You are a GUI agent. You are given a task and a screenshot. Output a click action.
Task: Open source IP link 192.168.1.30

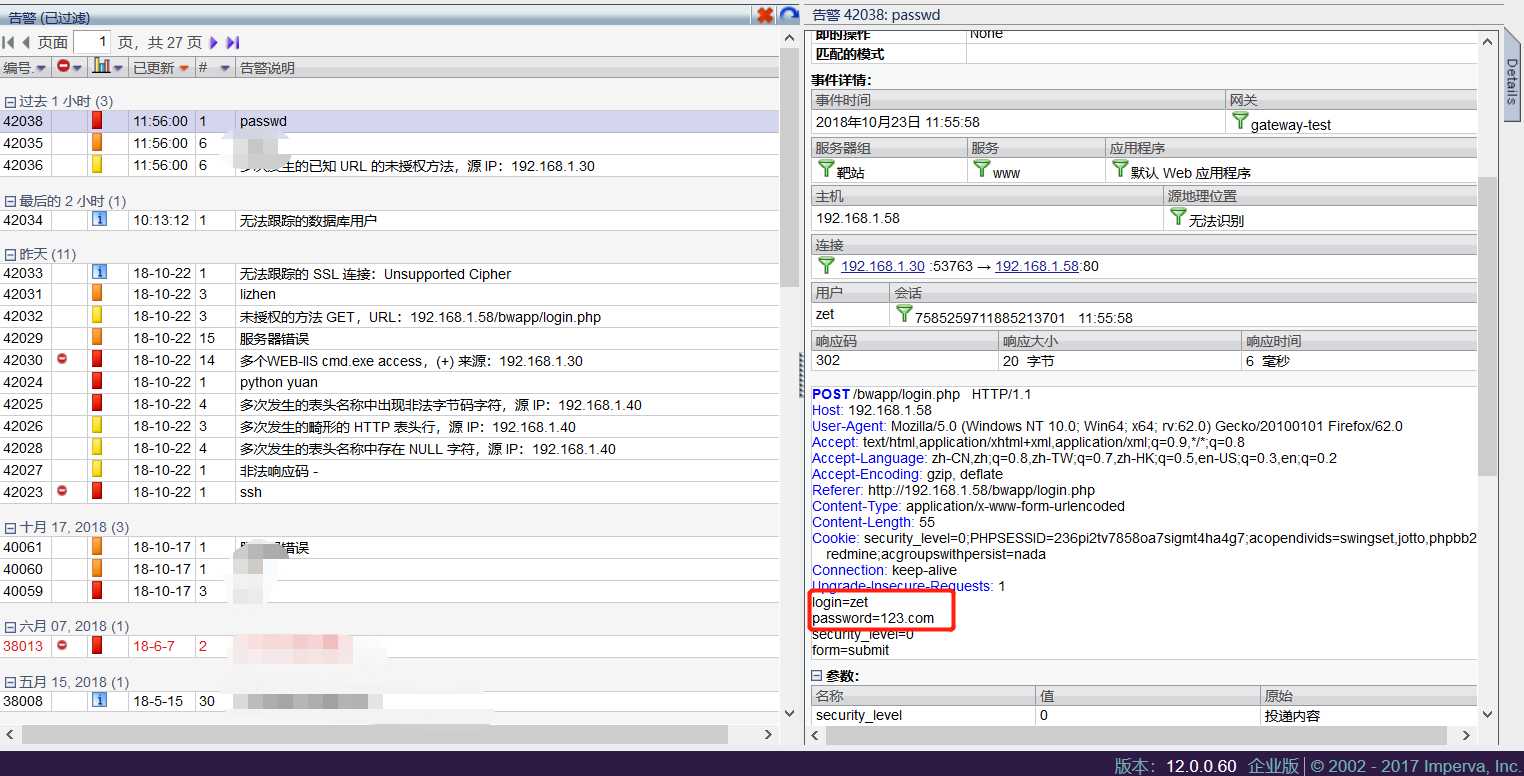(x=883, y=266)
